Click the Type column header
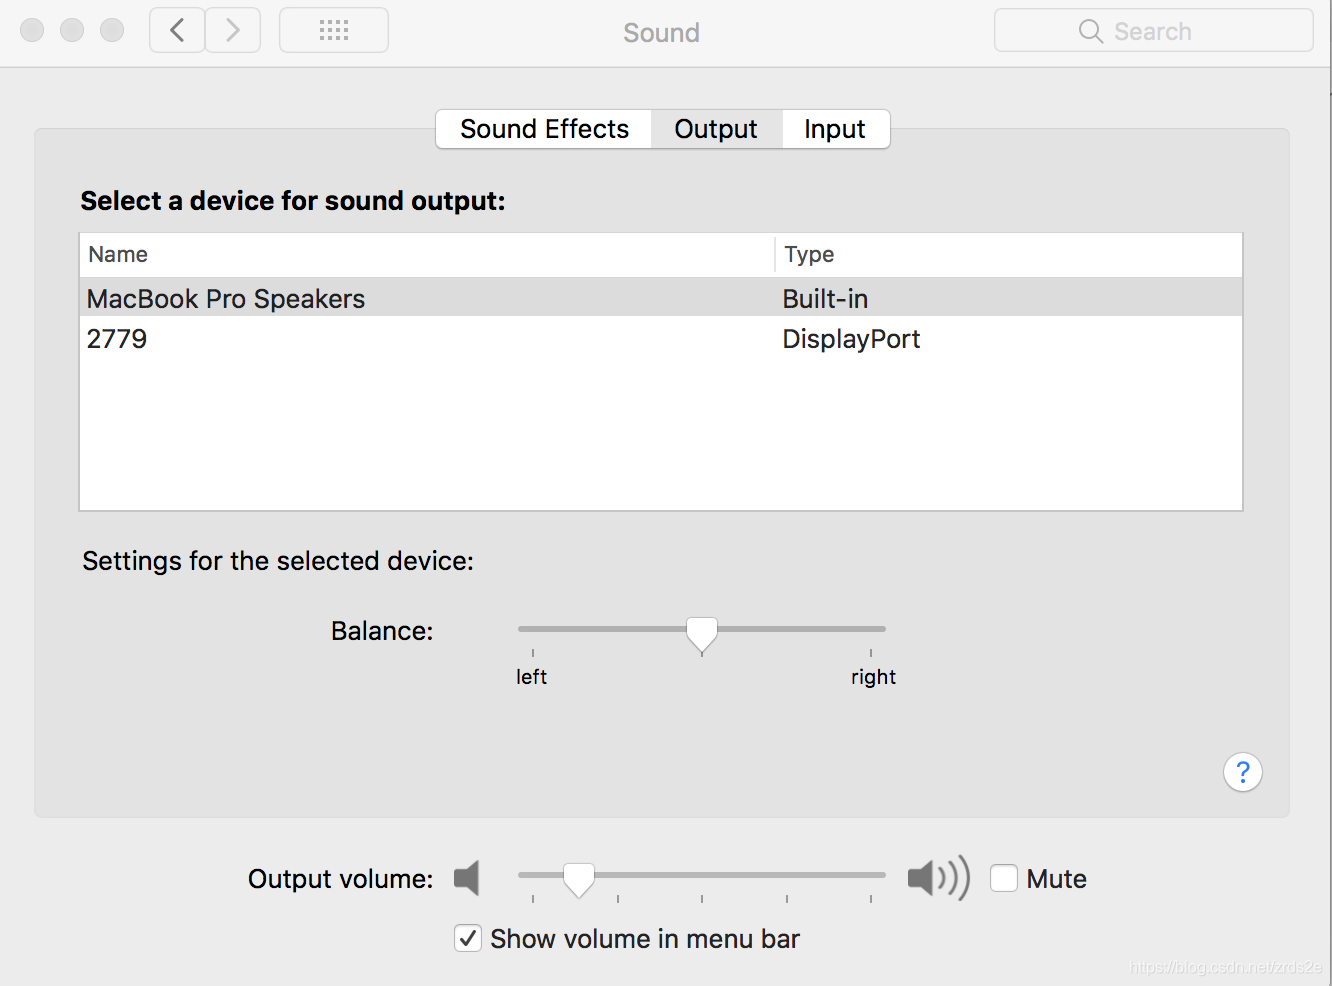Image resolution: width=1332 pixels, height=986 pixels. coord(1009,254)
